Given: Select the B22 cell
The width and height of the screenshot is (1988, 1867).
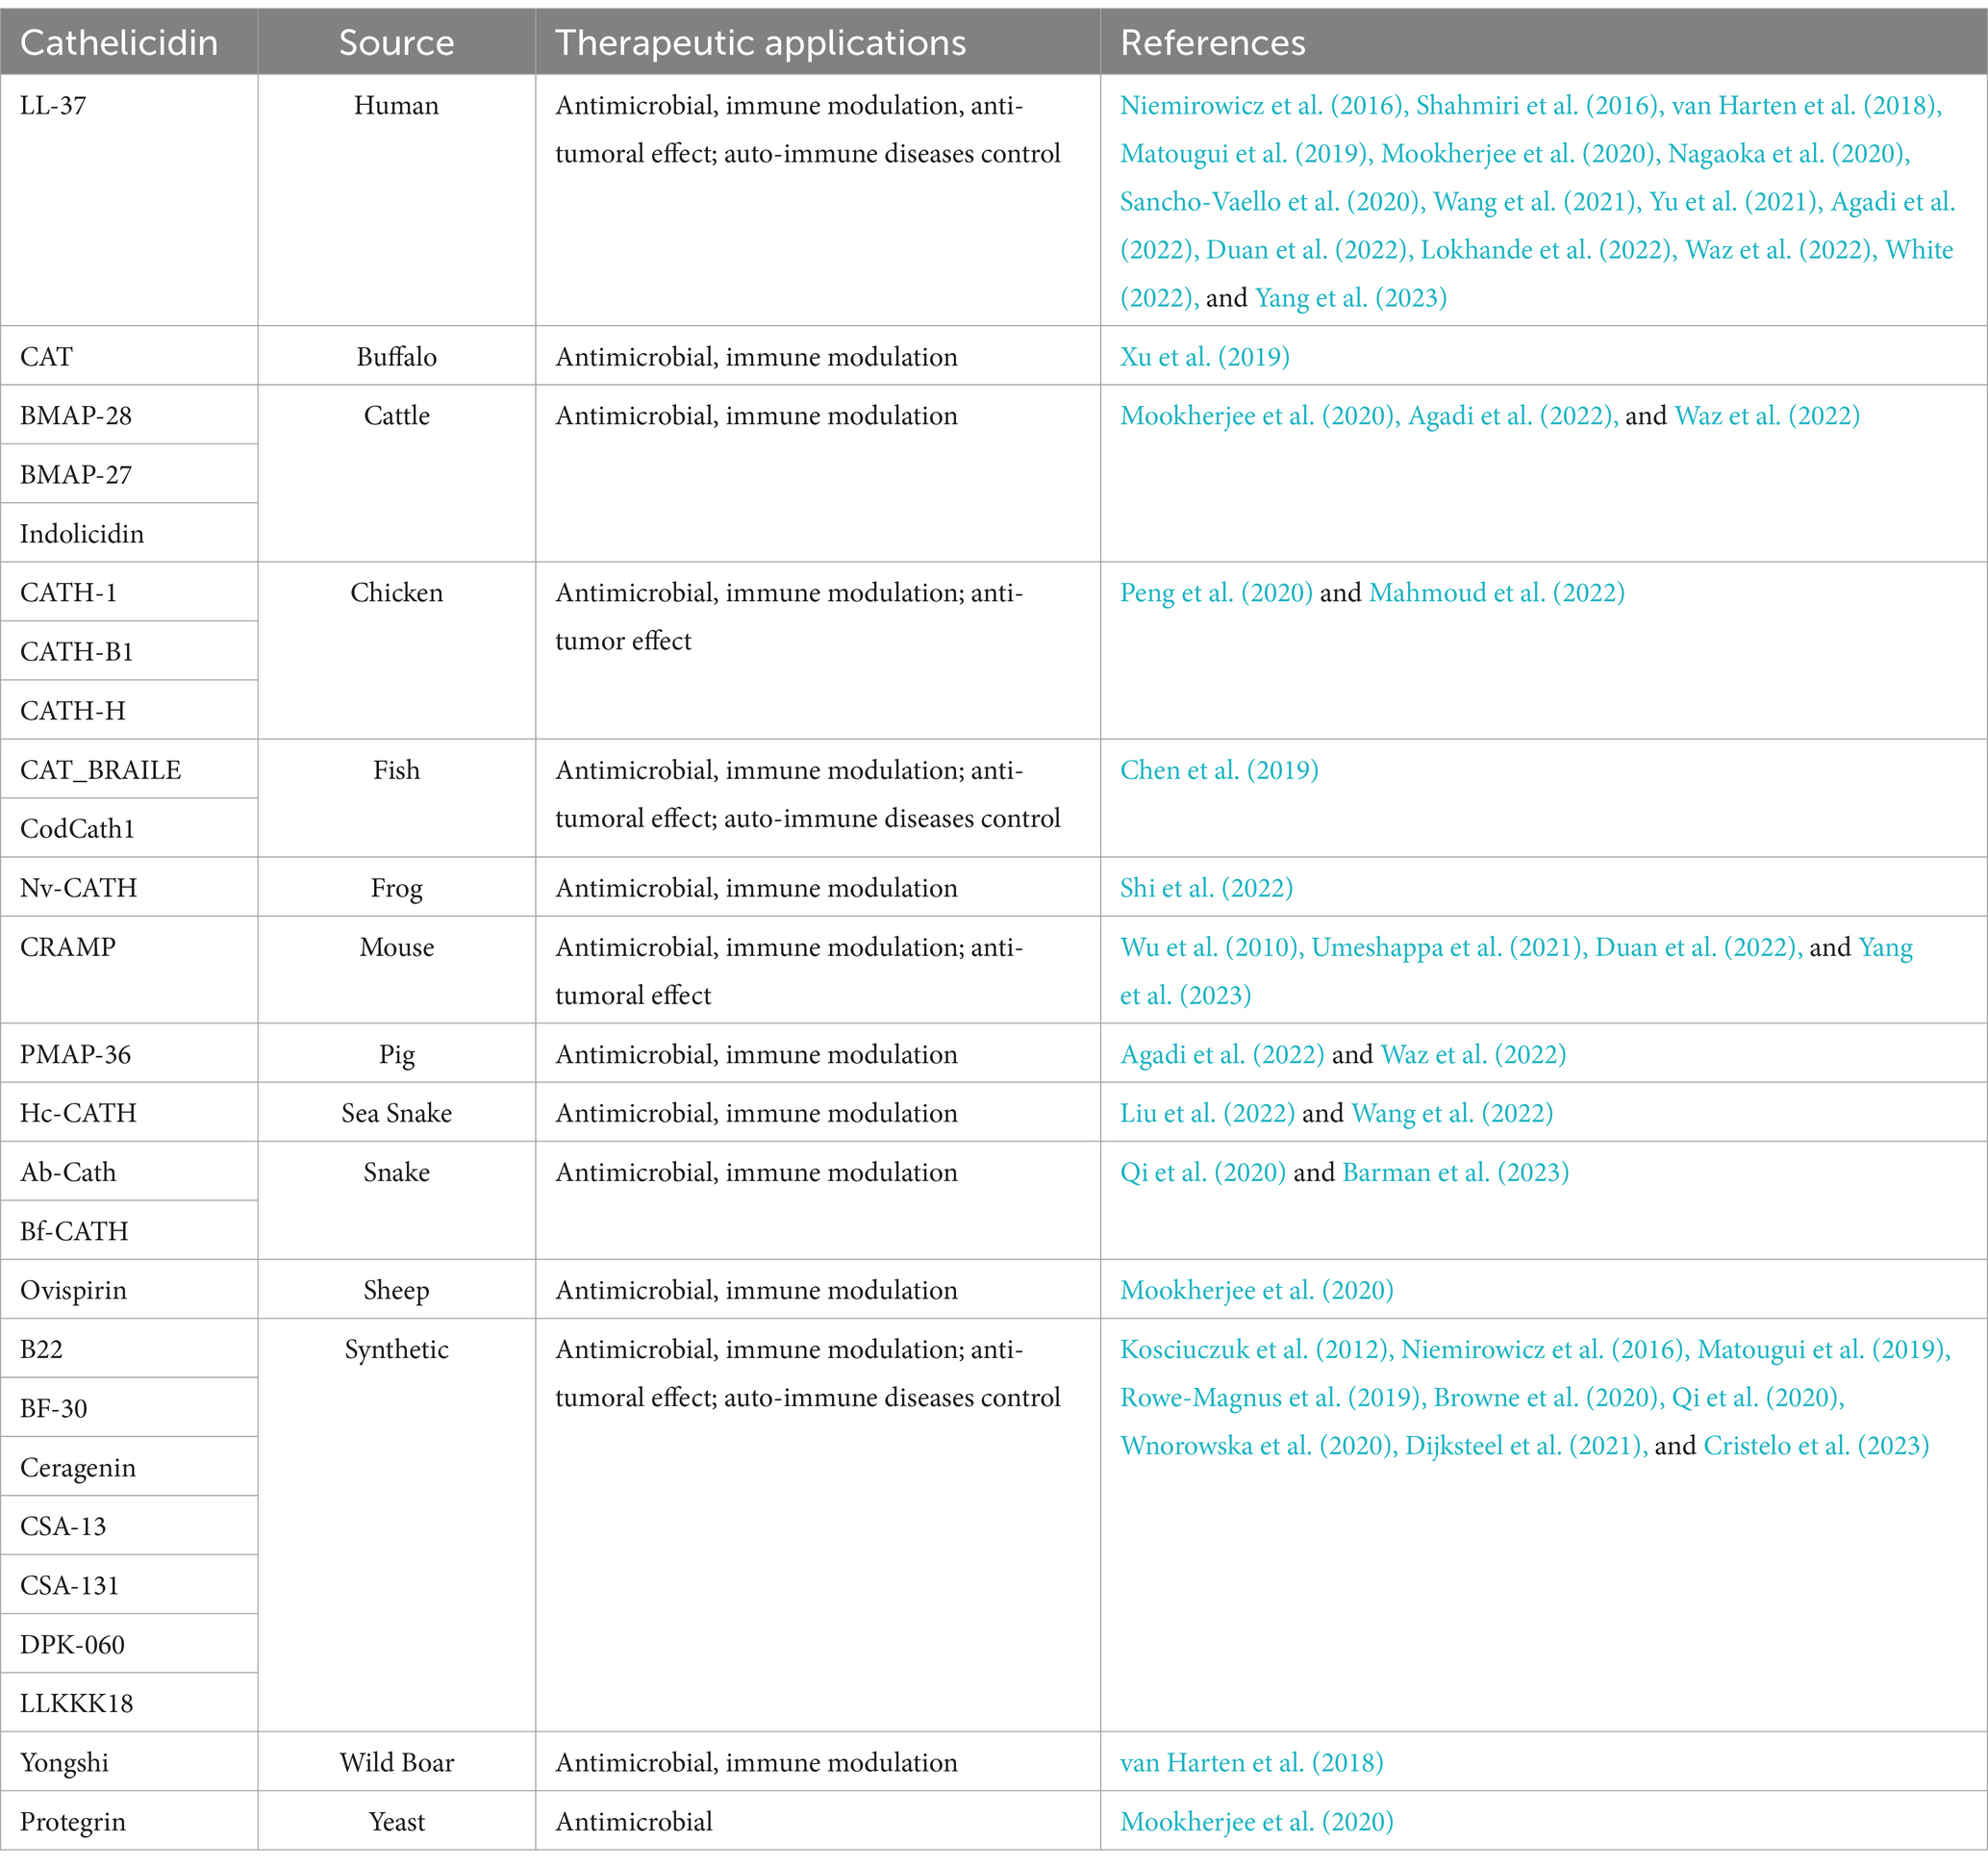Looking at the screenshot, I should click(x=129, y=1348).
